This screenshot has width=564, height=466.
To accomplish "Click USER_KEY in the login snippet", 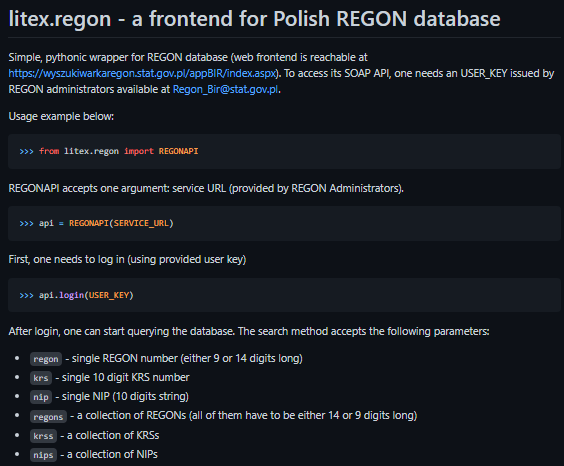I will point(109,295).
